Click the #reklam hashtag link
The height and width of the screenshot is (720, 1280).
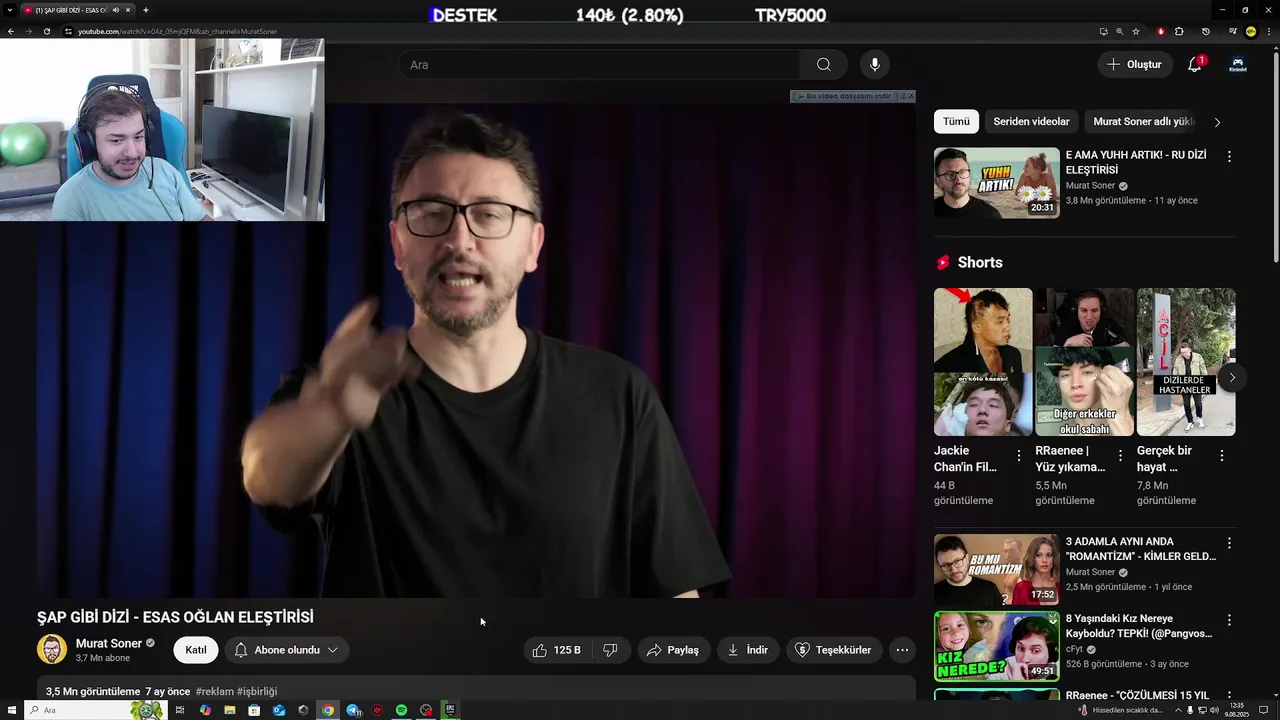coord(214,691)
